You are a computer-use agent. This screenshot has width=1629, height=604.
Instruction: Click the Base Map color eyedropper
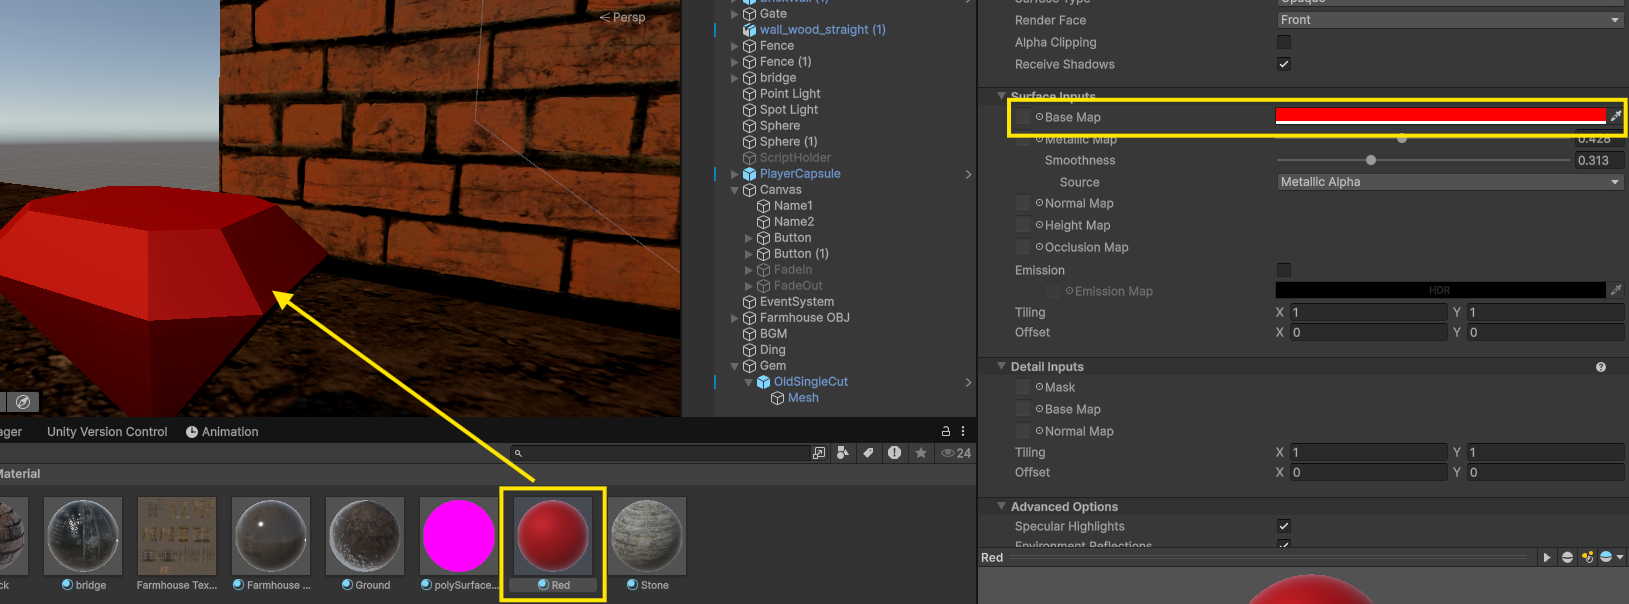tap(1615, 116)
